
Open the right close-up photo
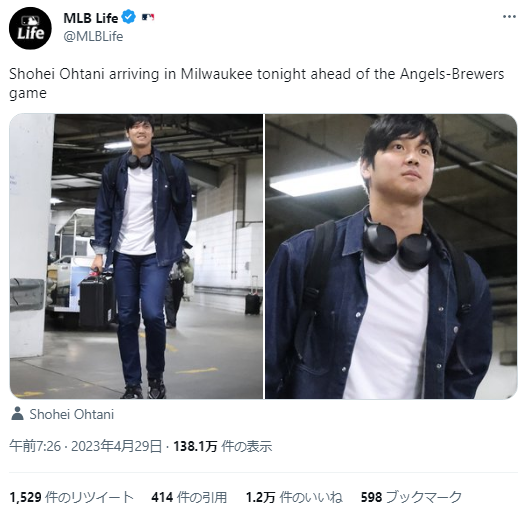tap(391, 257)
